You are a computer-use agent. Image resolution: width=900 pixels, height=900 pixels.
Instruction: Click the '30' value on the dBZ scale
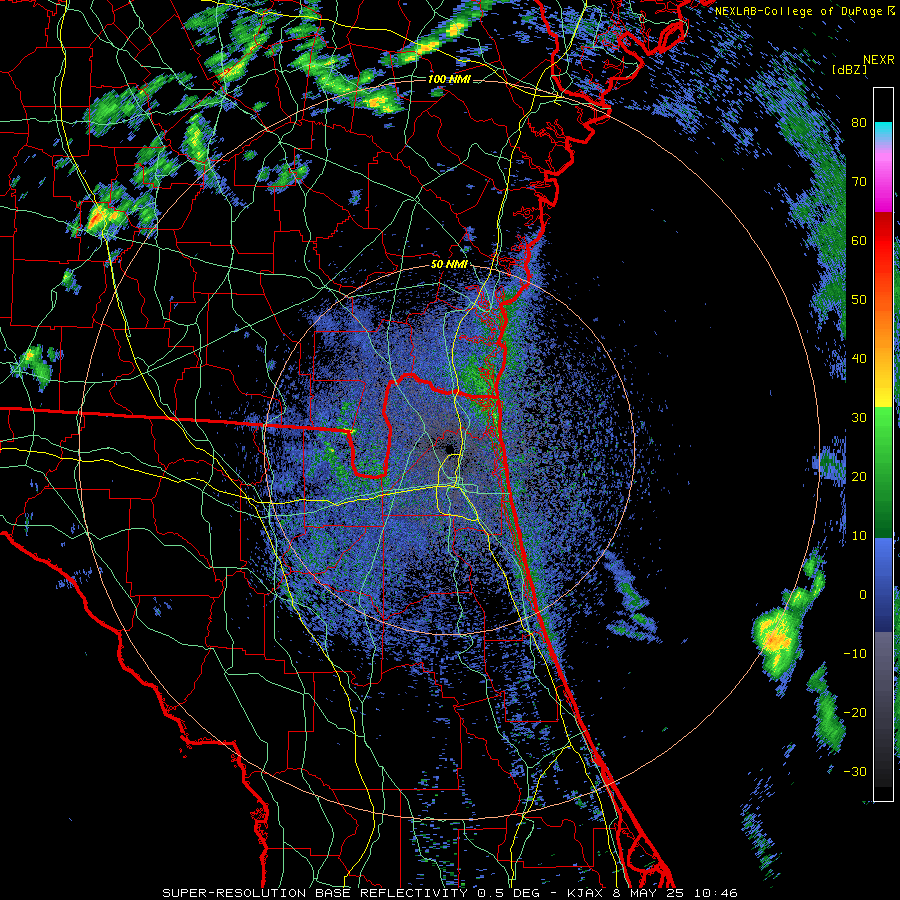859,418
